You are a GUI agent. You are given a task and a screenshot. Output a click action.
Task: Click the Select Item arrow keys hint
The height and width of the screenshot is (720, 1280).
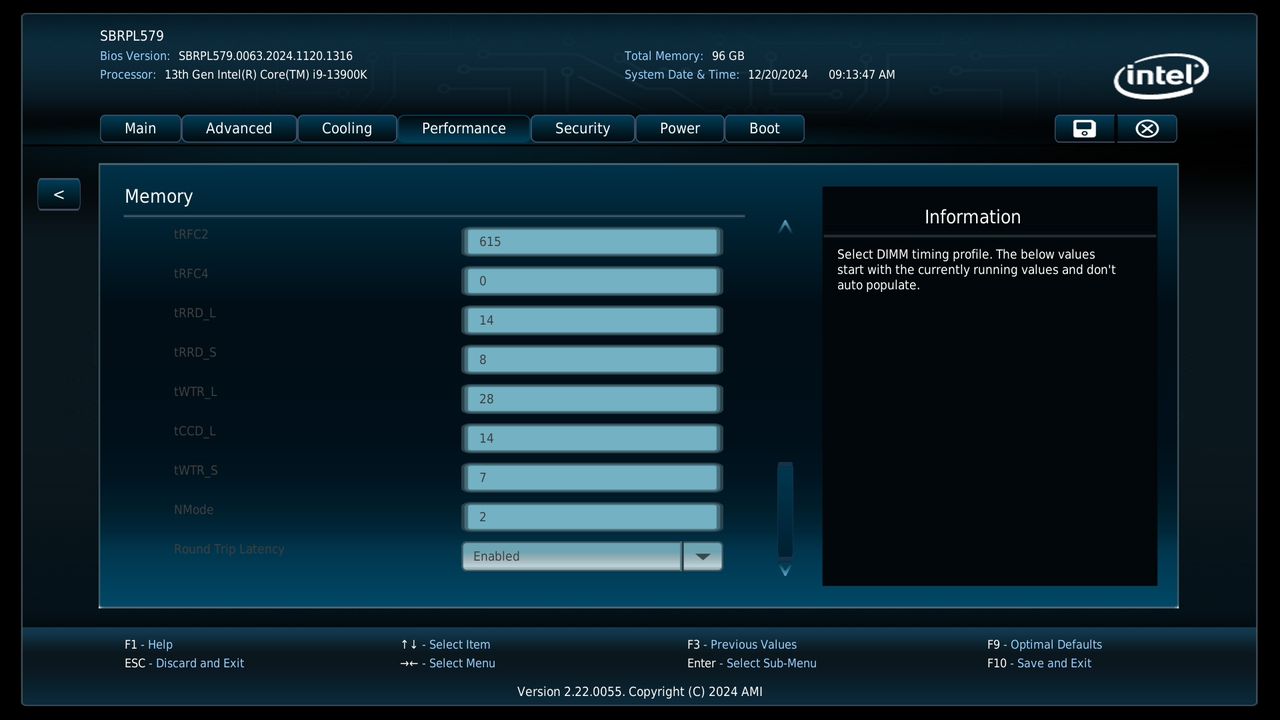click(446, 645)
